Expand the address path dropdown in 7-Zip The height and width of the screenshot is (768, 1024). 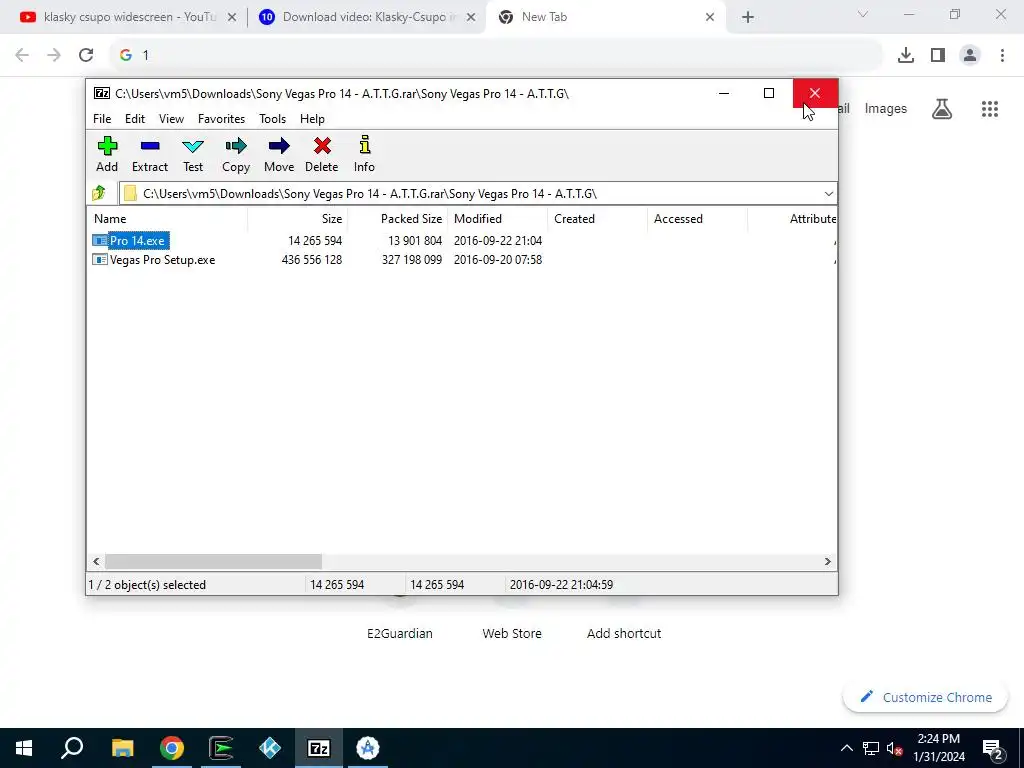828,194
